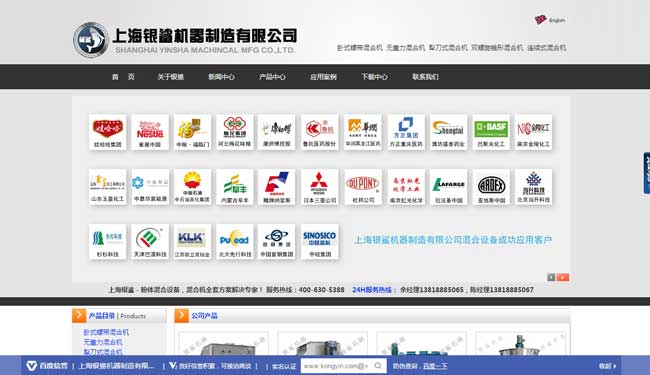Open the 关于银鲨 menu item
The width and height of the screenshot is (650, 375).
point(170,77)
